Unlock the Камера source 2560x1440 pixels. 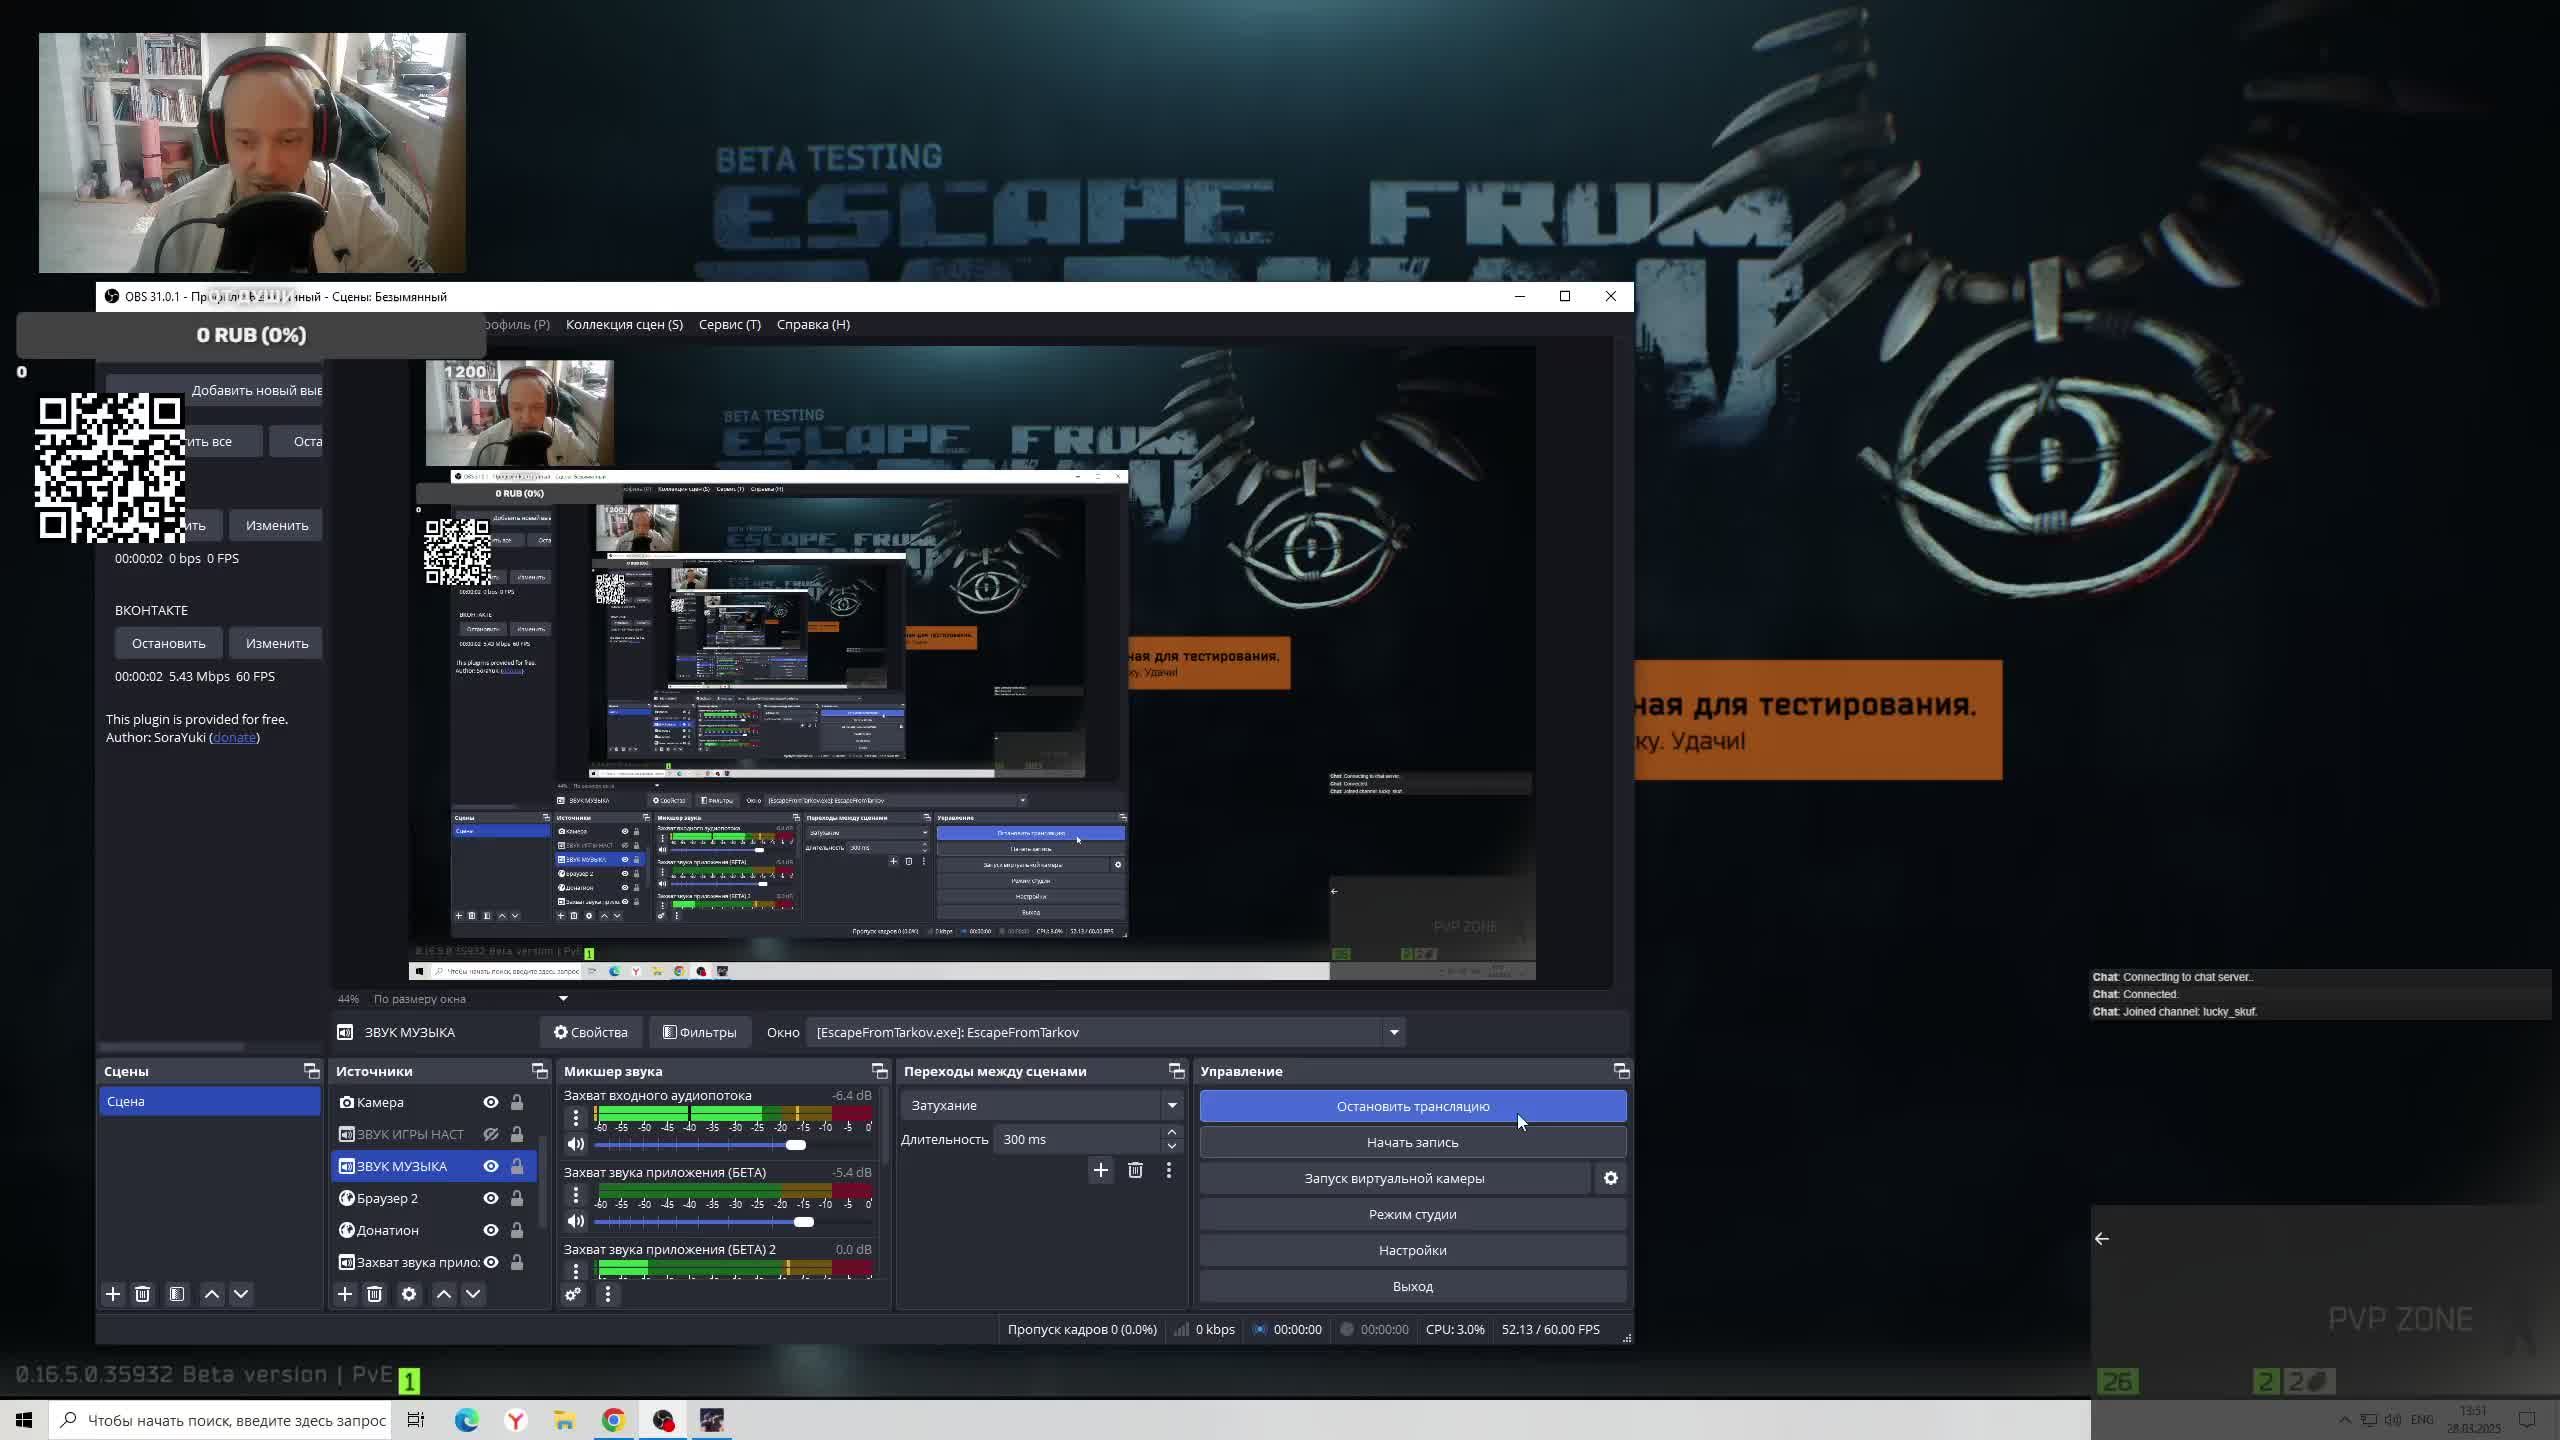517,1102
